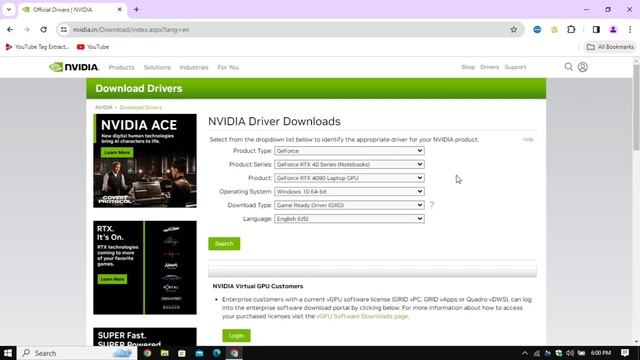The image size is (640, 360).
Task: Click the yellow extension icon in toolbar
Action: (554, 29)
